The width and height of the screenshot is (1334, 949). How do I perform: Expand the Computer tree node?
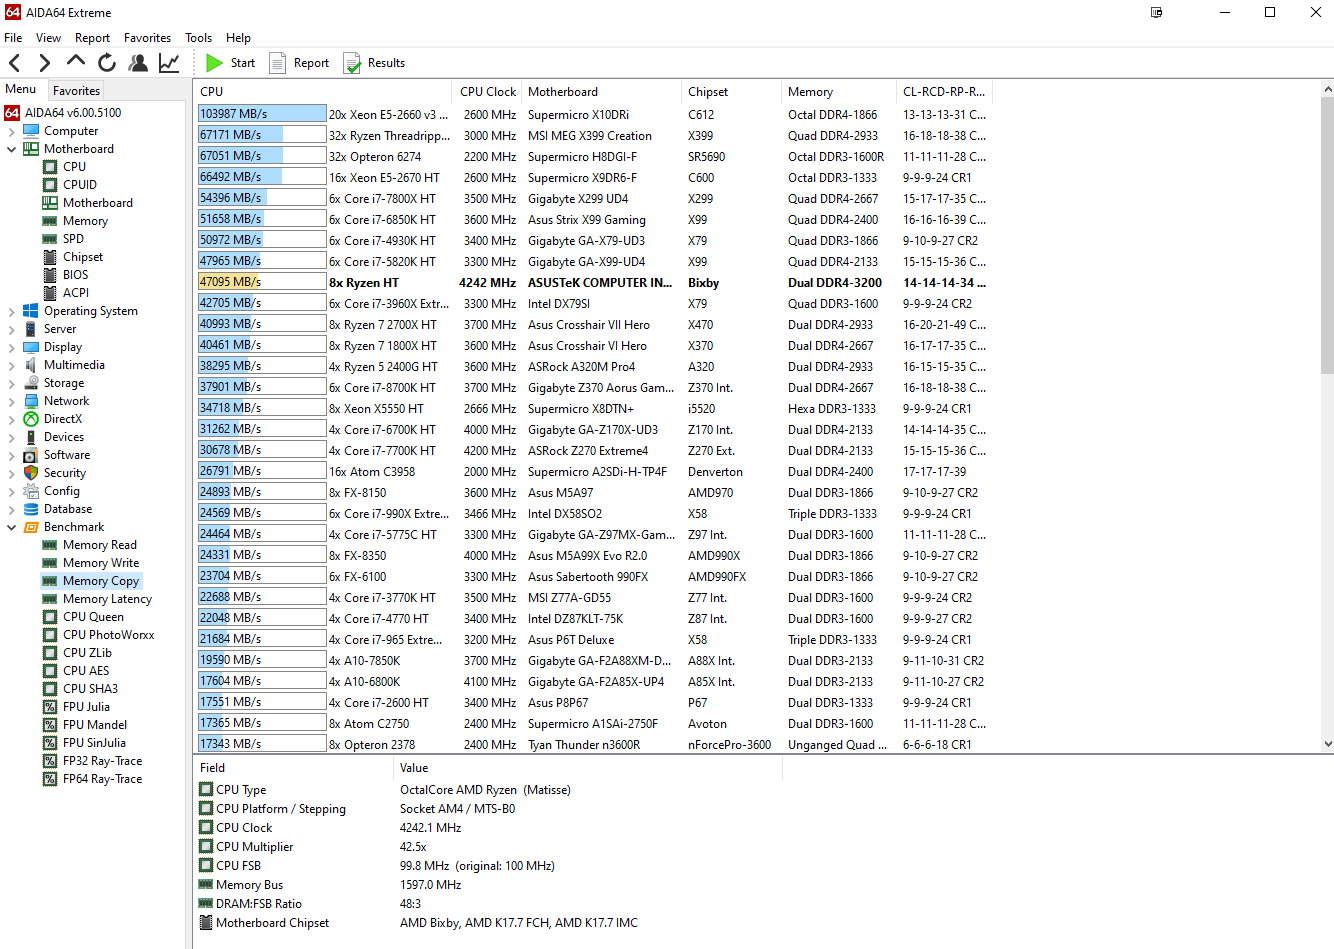[11, 131]
